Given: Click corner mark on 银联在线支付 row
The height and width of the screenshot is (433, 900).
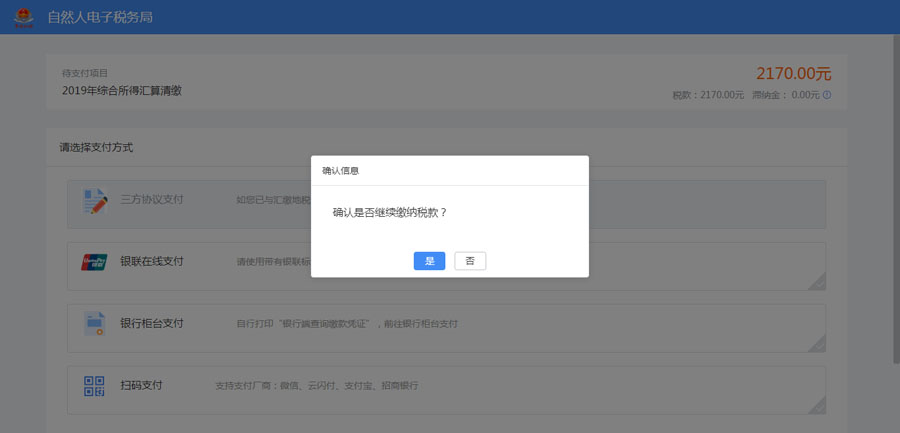Looking at the screenshot, I should pos(817,282).
